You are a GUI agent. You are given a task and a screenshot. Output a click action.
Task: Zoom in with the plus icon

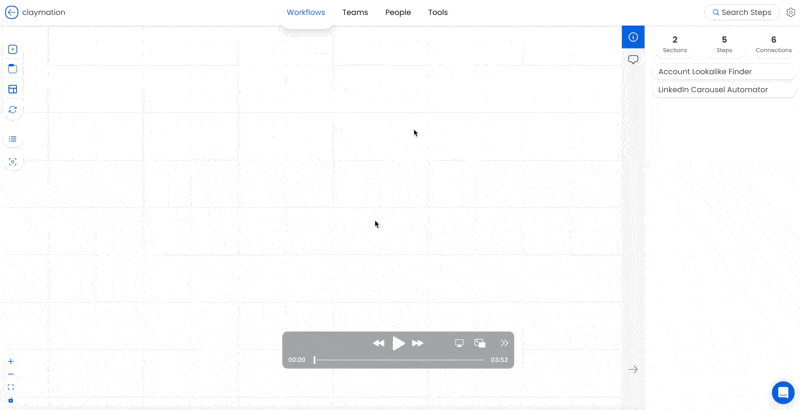[x=11, y=362]
